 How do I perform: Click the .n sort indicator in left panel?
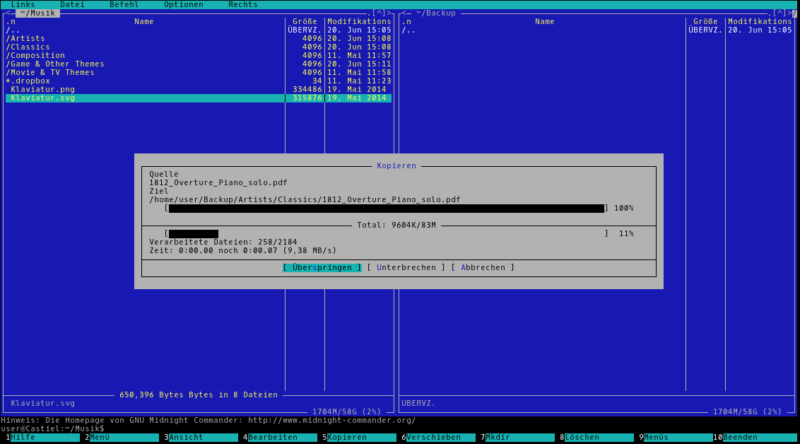coord(11,21)
